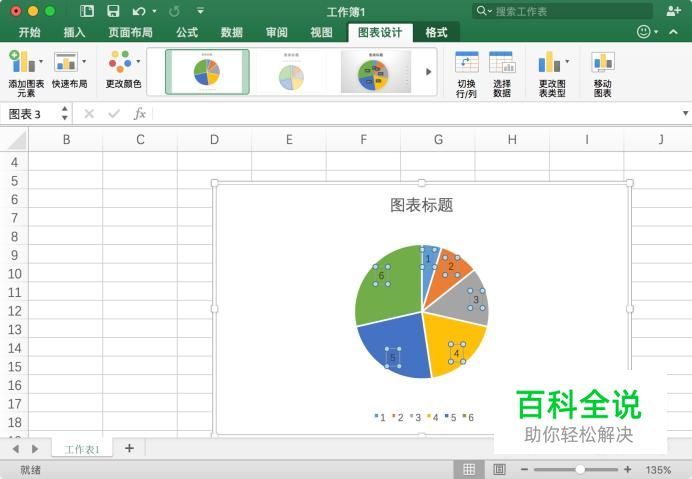Switch to the 视图 tab

pyautogui.click(x=321, y=32)
